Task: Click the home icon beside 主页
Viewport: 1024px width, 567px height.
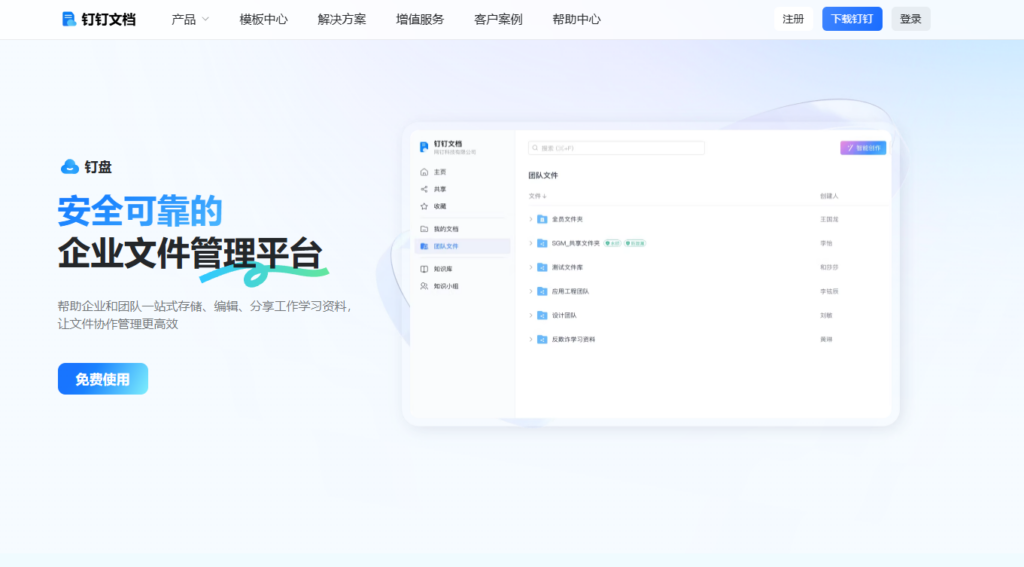Action: click(x=424, y=172)
